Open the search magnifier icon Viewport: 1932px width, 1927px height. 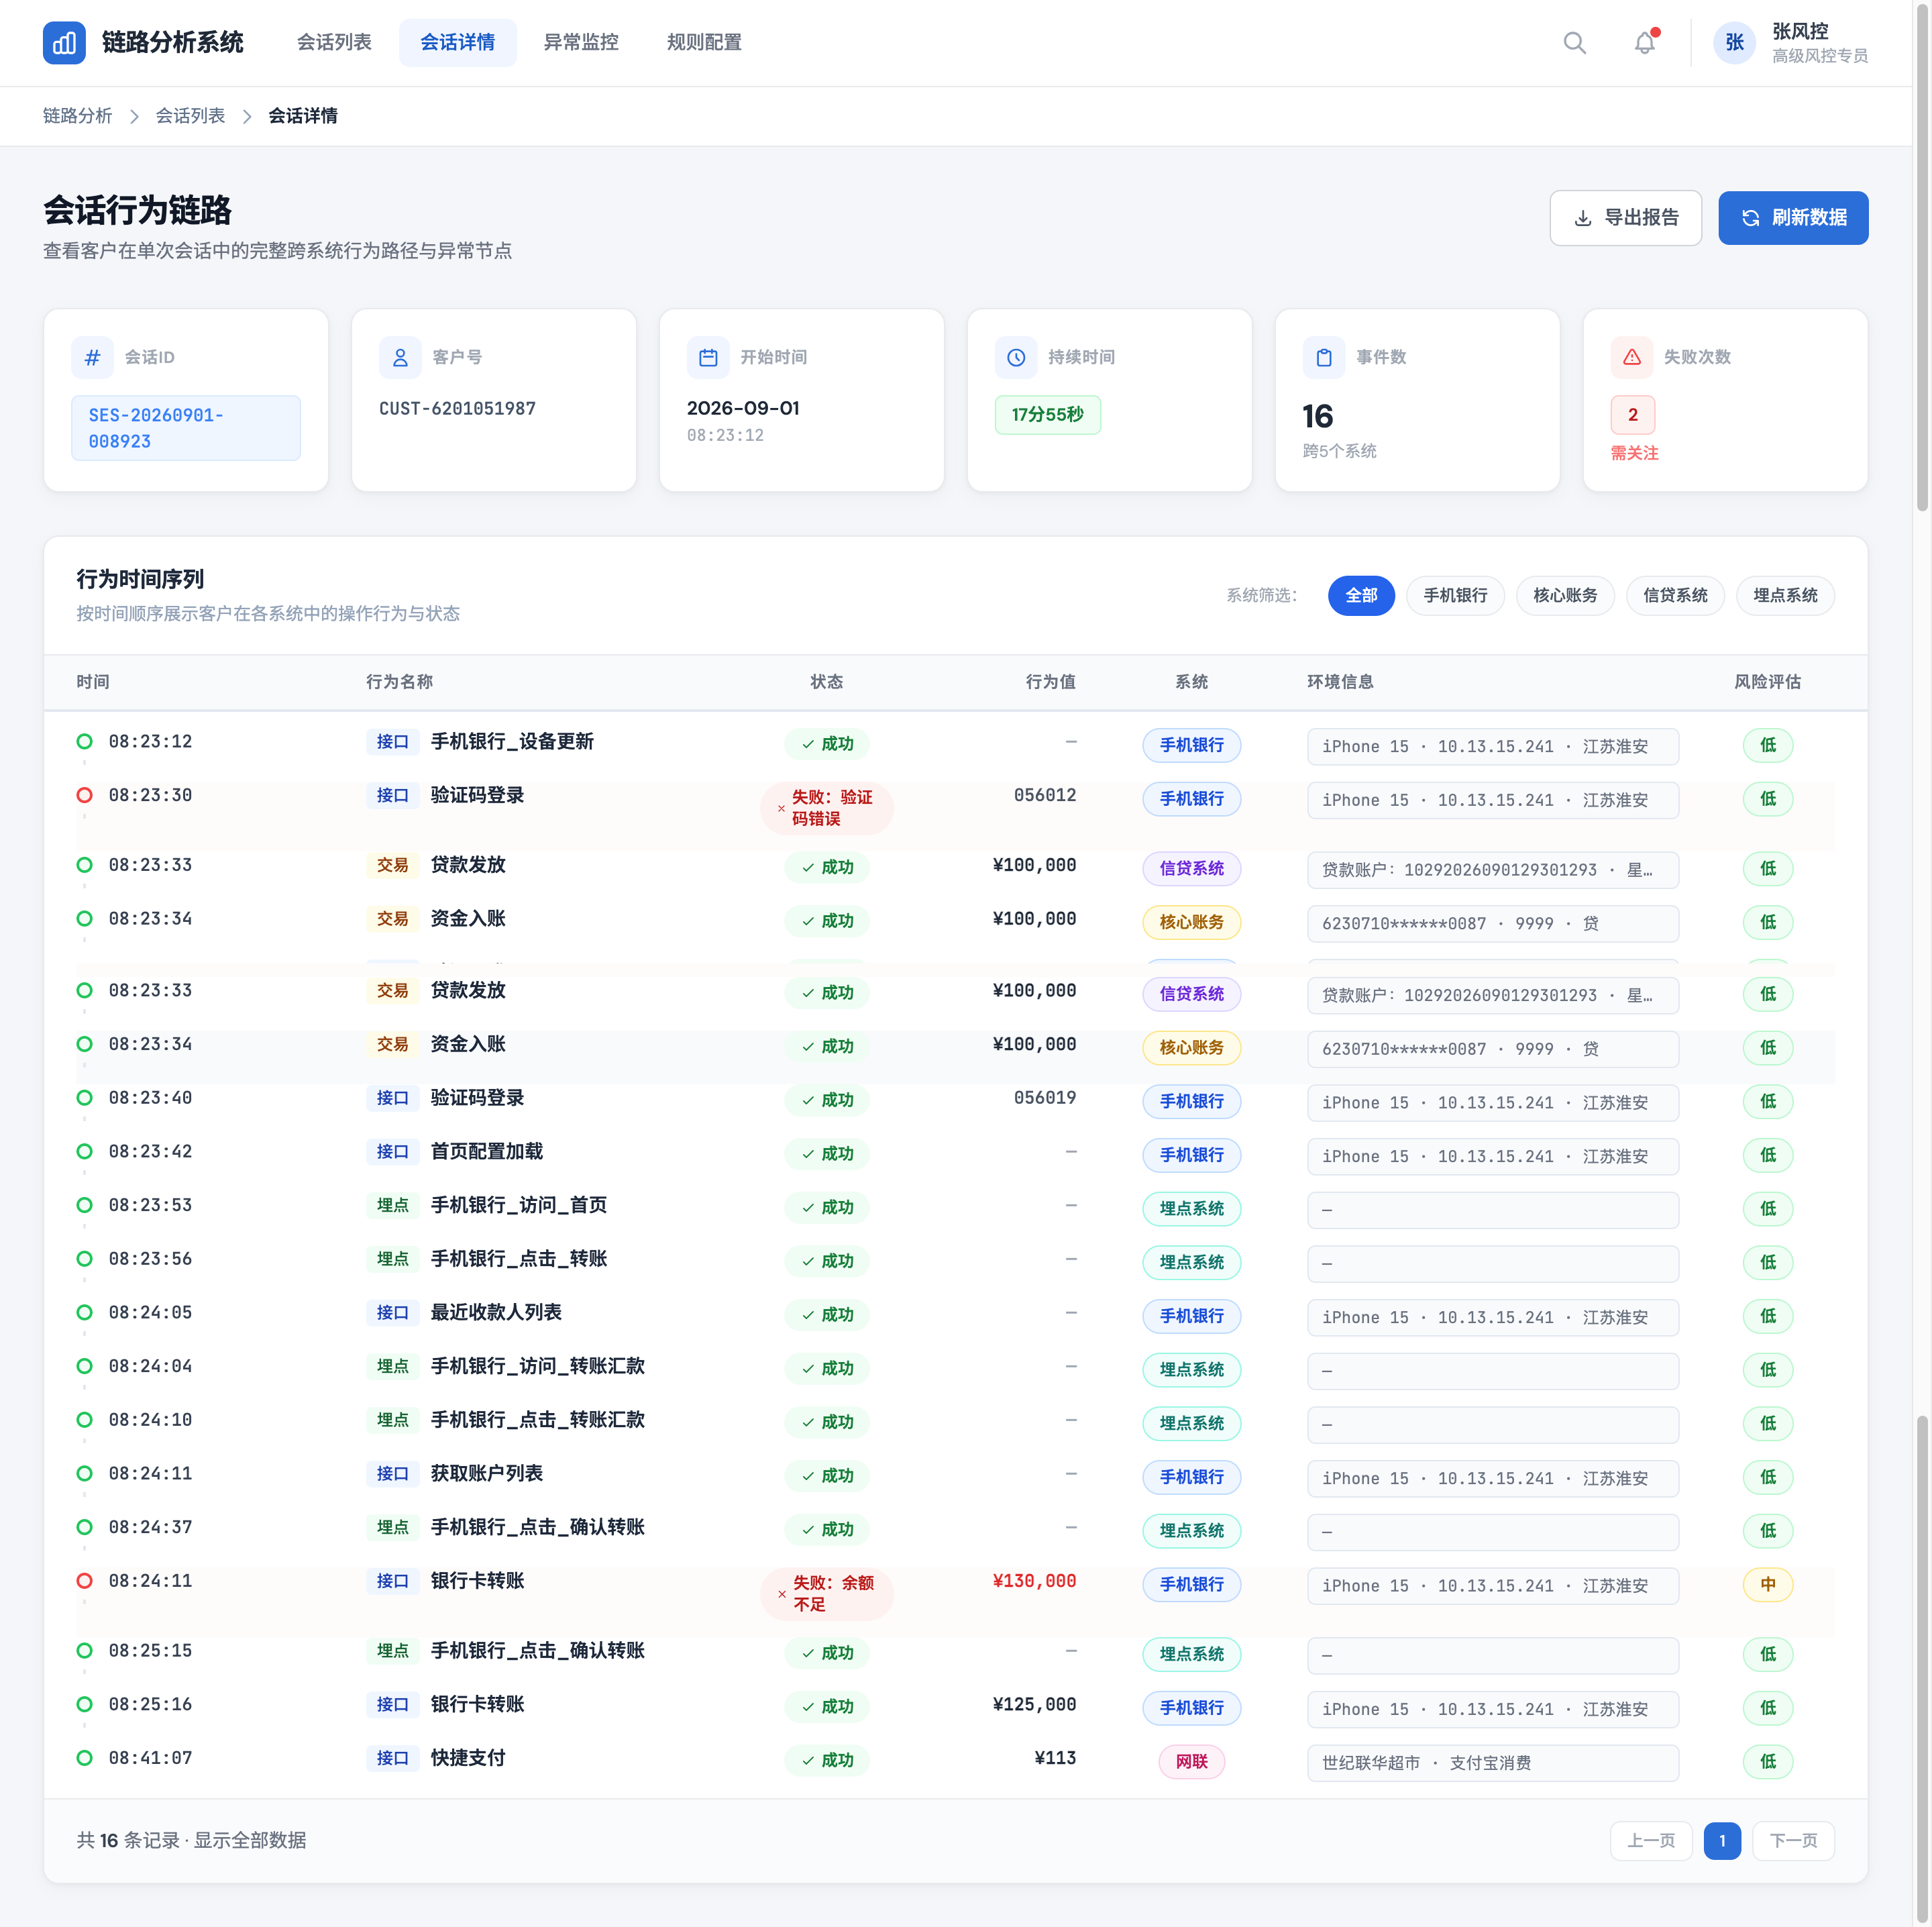click(1574, 43)
